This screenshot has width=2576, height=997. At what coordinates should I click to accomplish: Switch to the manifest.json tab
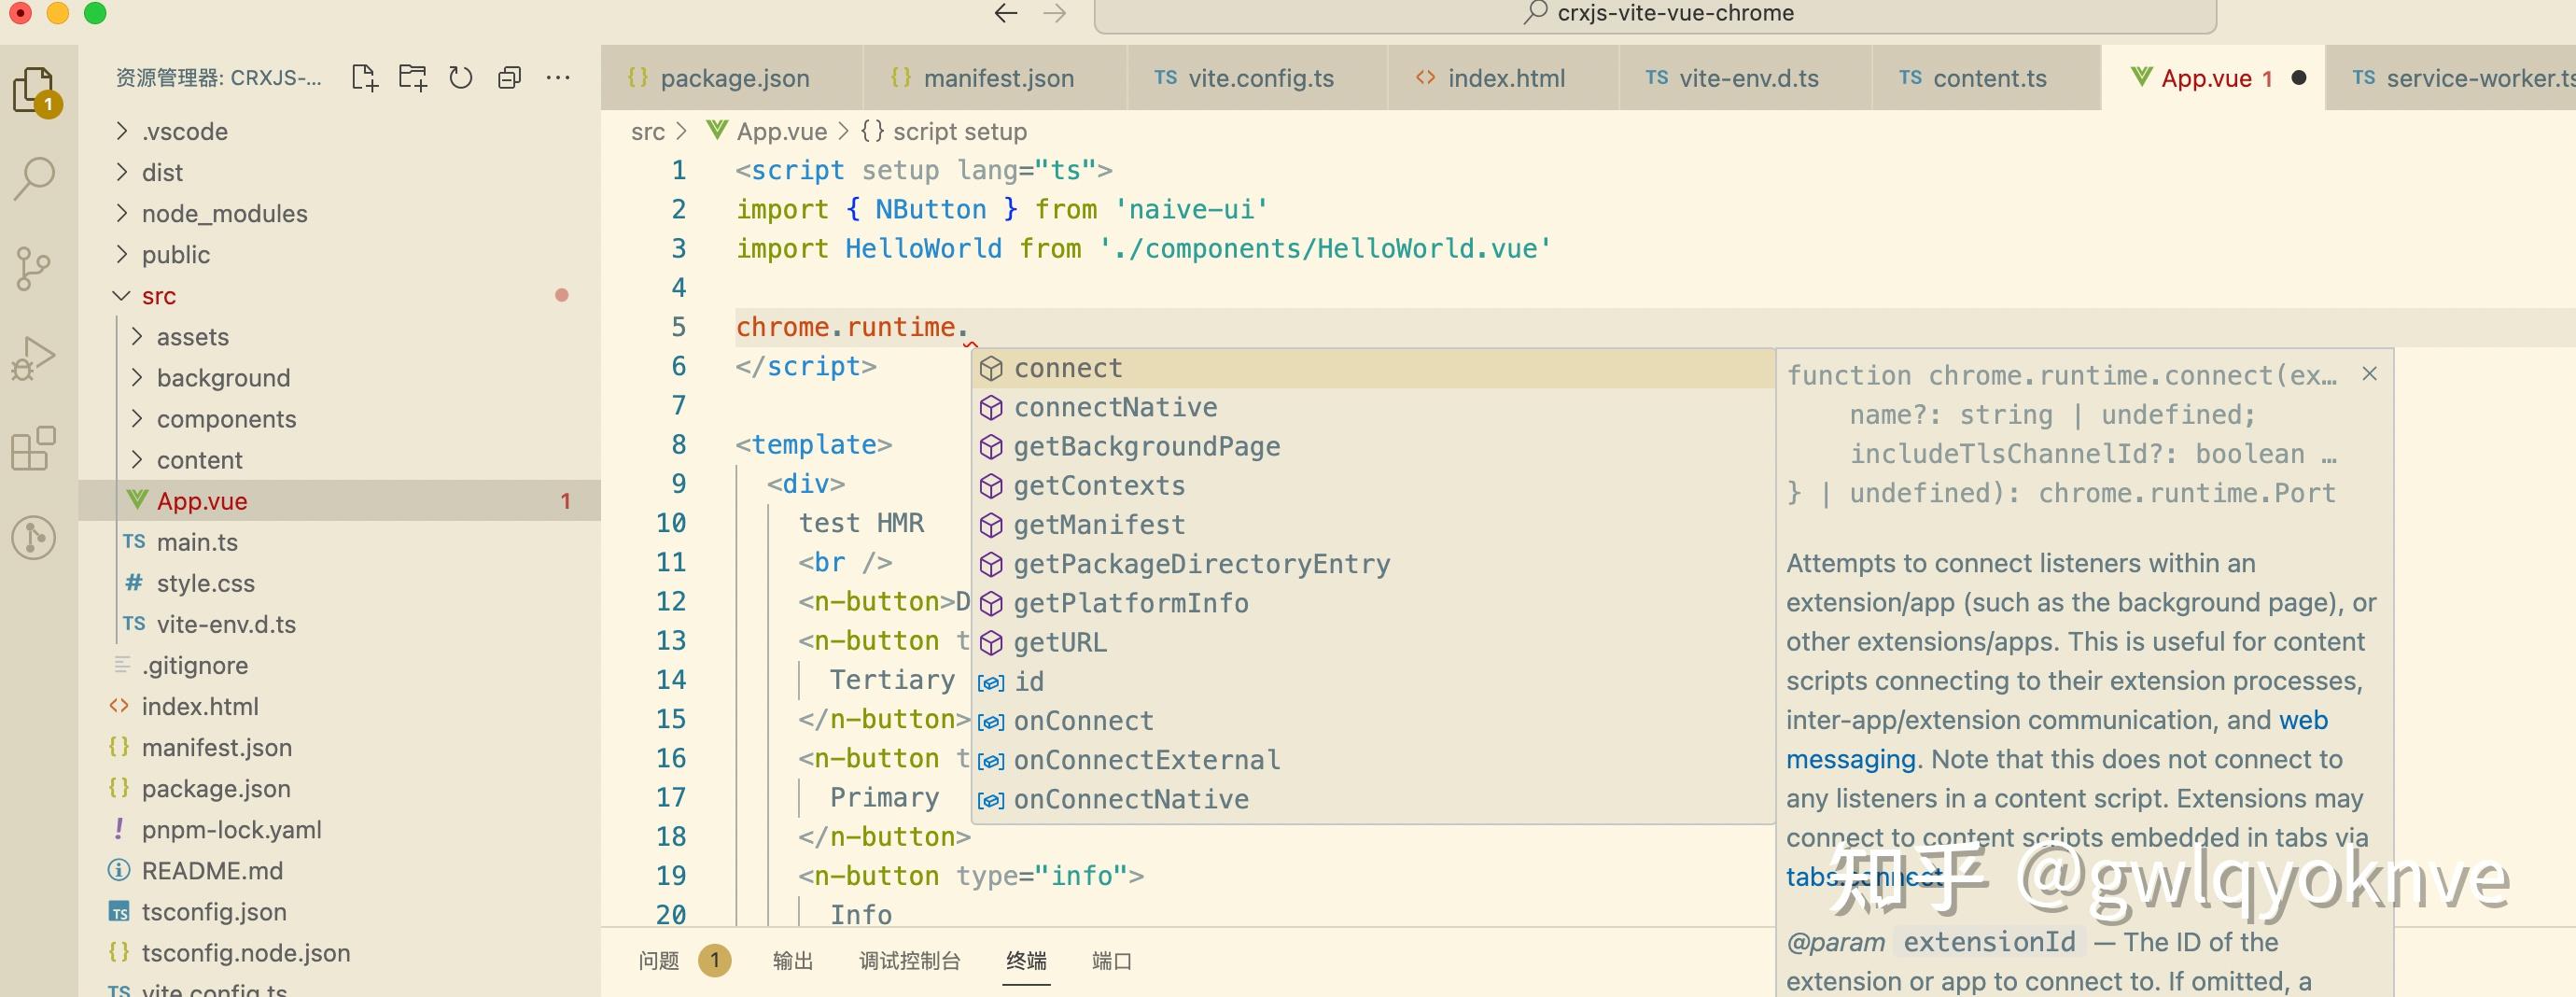(x=997, y=78)
